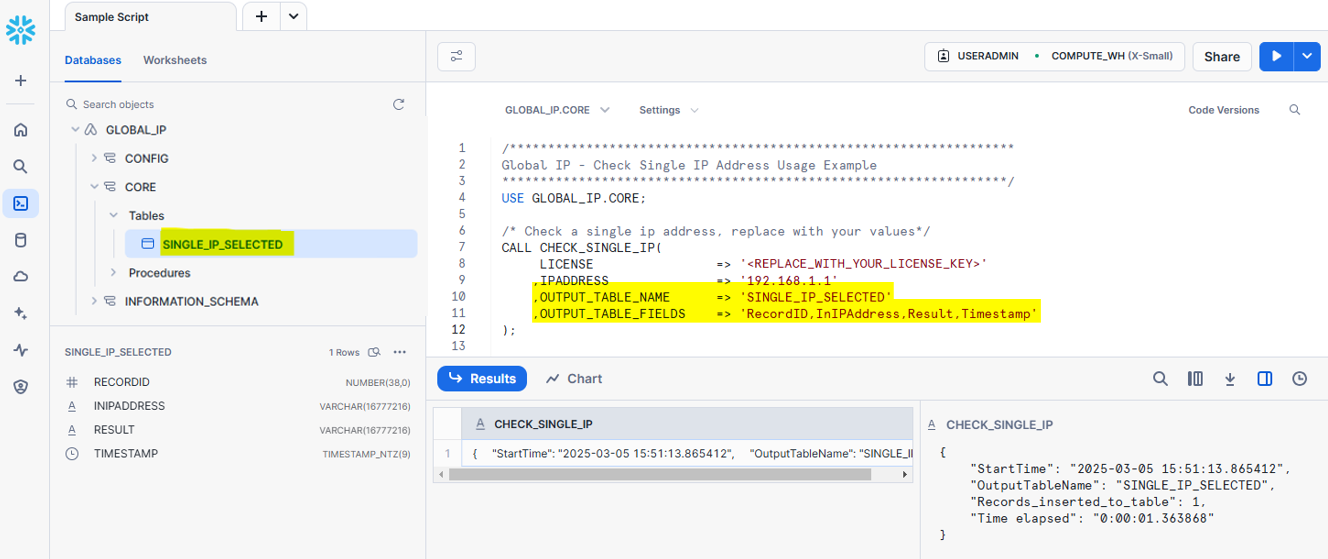Switch to the Databases tab
The image size is (1328, 559).
click(x=93, y=60)
